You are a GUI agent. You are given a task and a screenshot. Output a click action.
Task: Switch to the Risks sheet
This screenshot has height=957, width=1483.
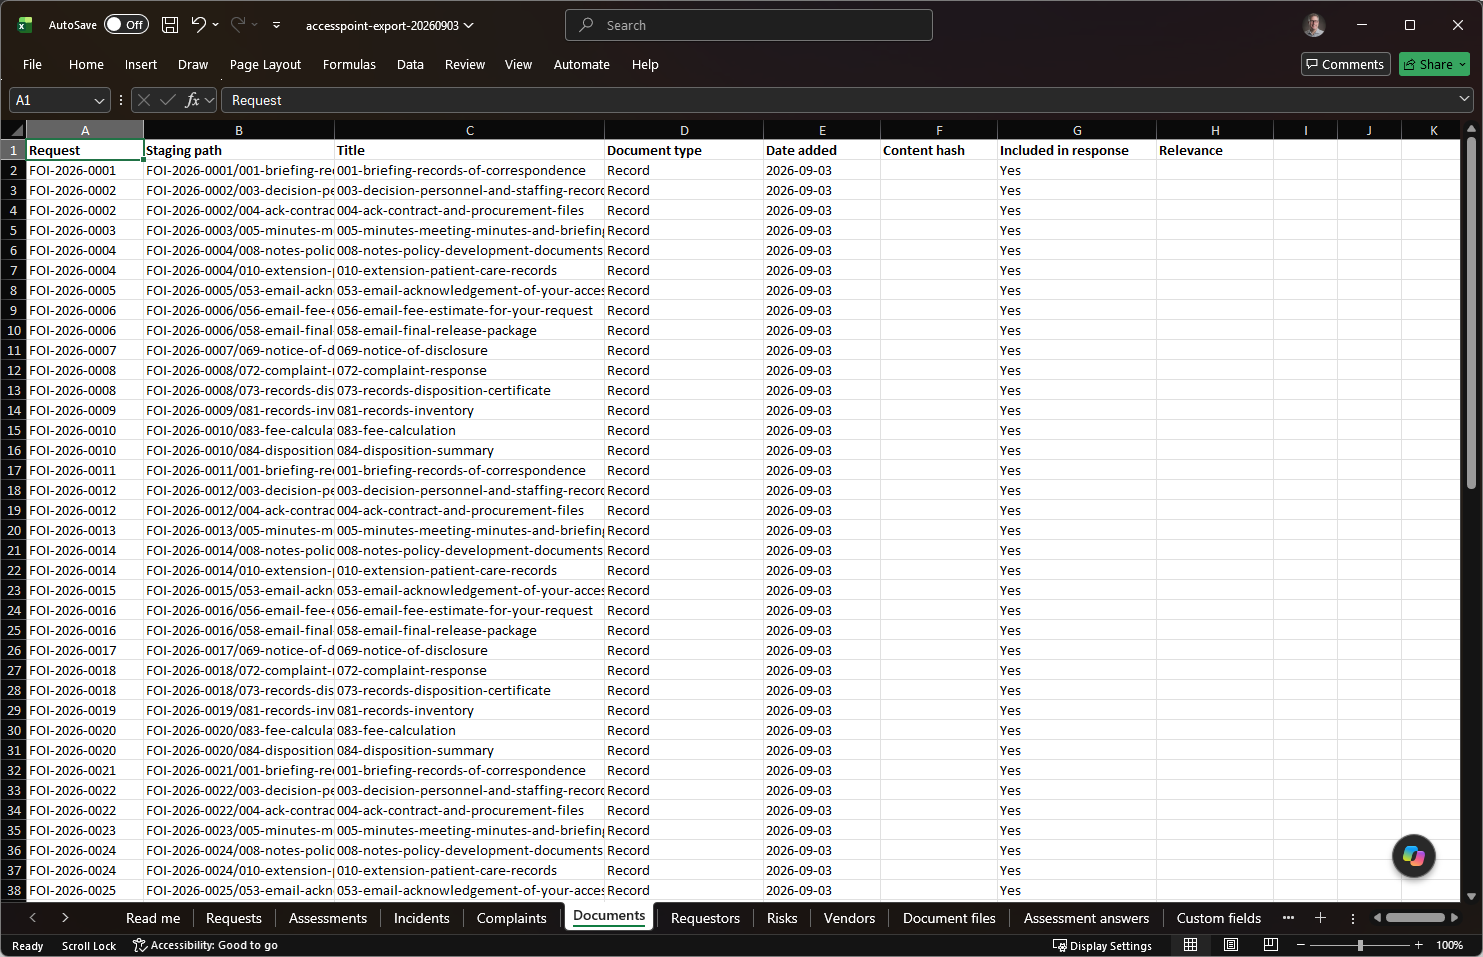782,918
